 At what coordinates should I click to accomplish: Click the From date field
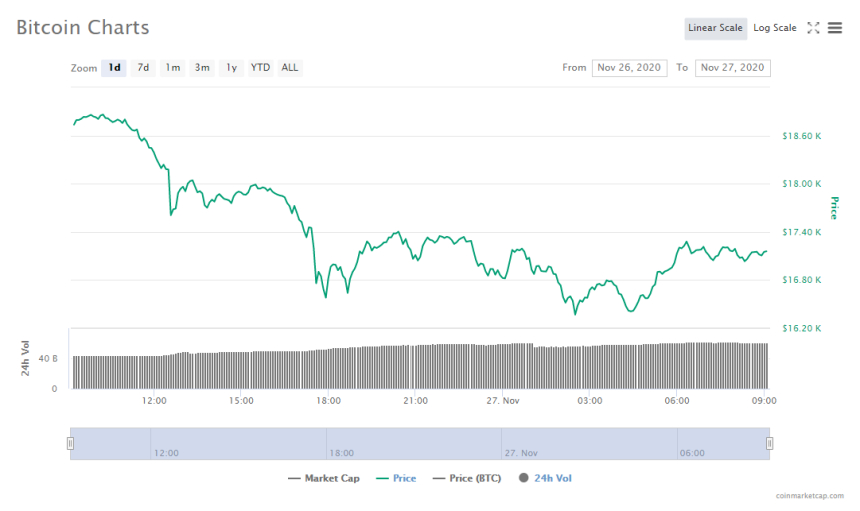click(630, 68)
